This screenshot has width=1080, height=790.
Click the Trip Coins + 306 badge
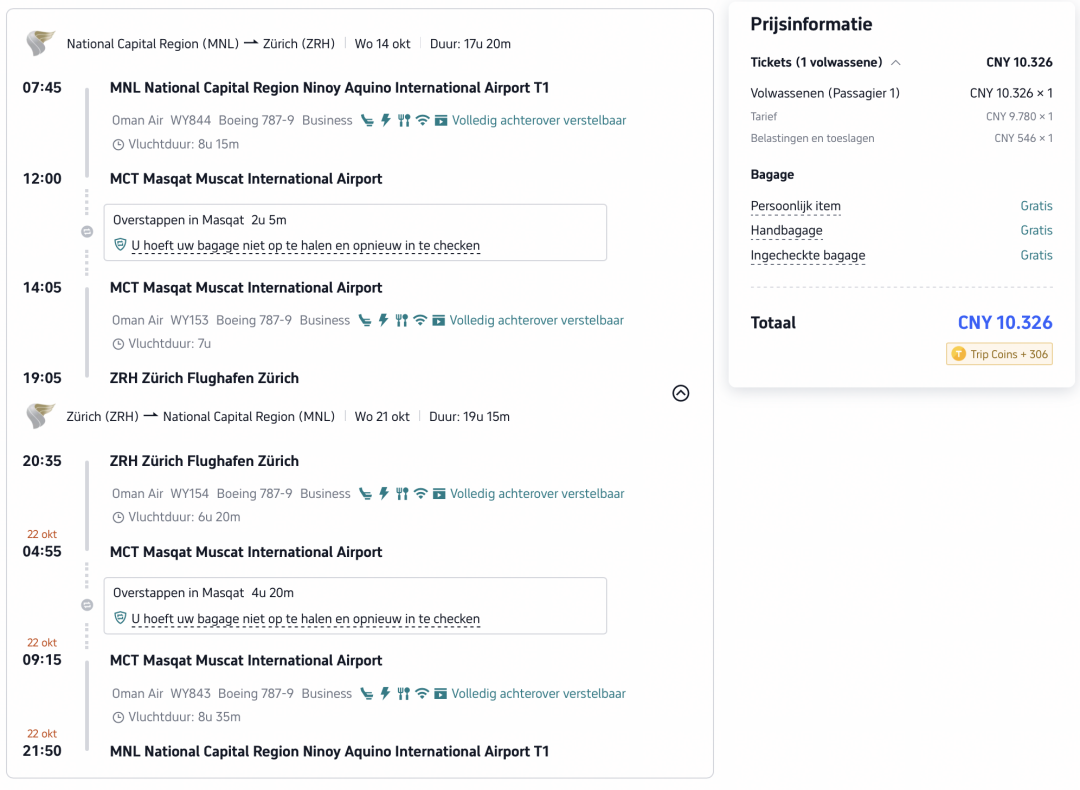click(x=999, y=354)
